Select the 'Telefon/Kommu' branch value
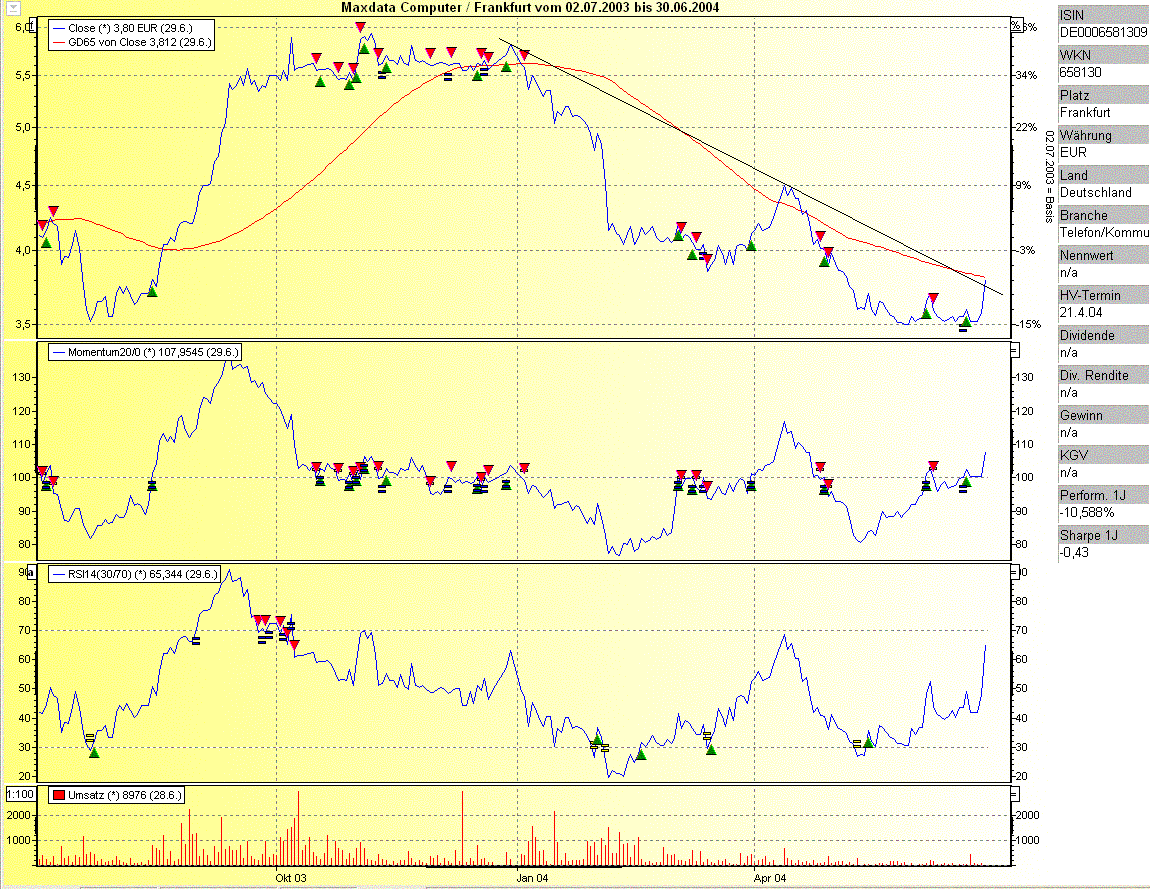This screenshot has height=889, width=1150. pos(1104,233)
